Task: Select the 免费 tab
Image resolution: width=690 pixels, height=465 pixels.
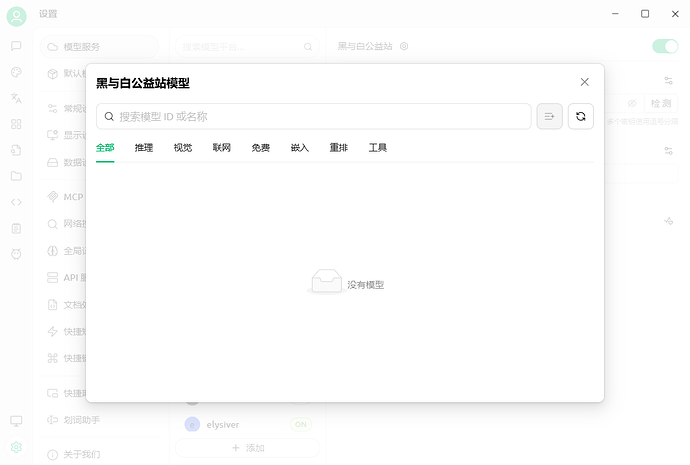Action: 261,148
